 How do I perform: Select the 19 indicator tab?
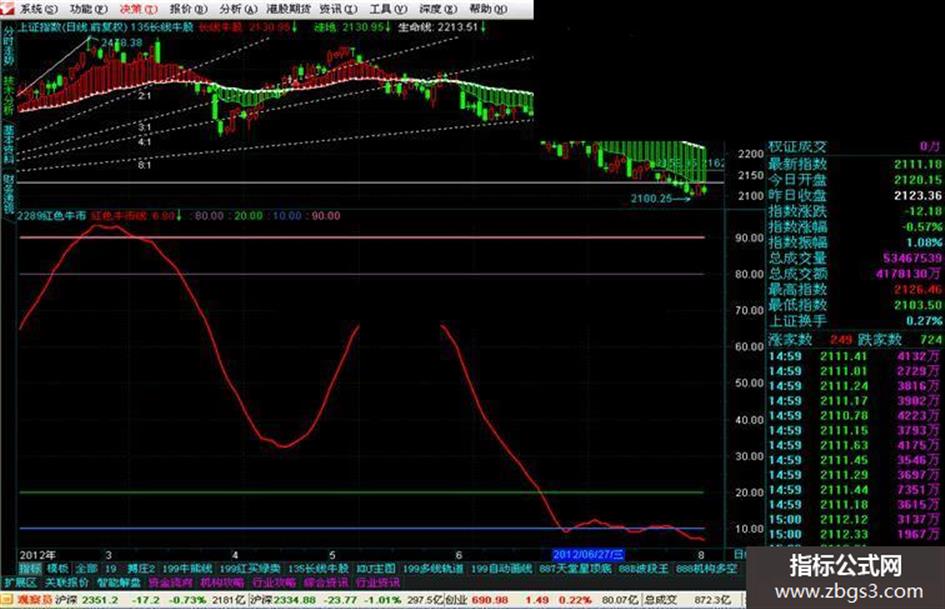point(111,569)
